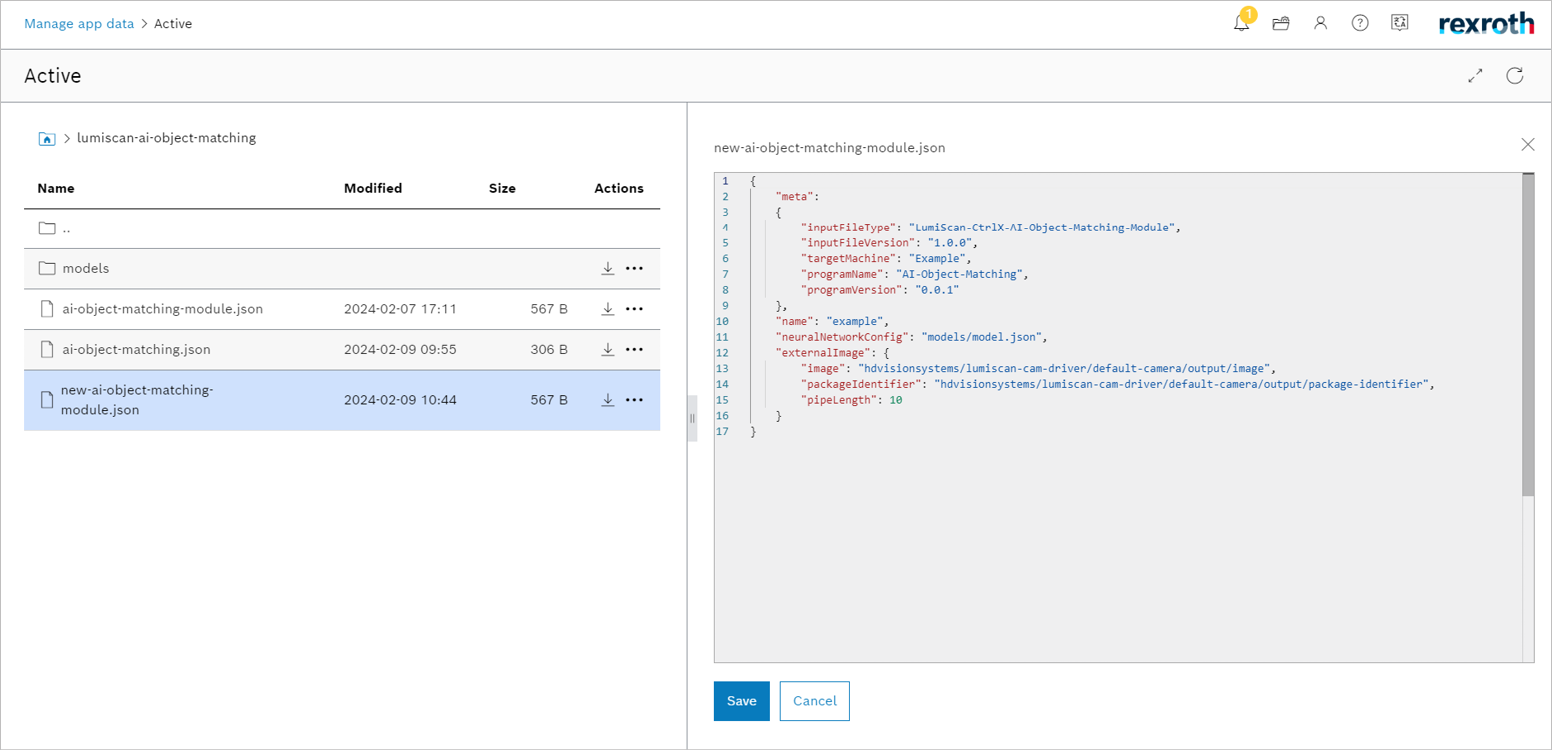The height and width of the screenshot is (750, 1552).
Task: Open more actions for new-ai-object-matching-module.json
Action: (634, 400)
